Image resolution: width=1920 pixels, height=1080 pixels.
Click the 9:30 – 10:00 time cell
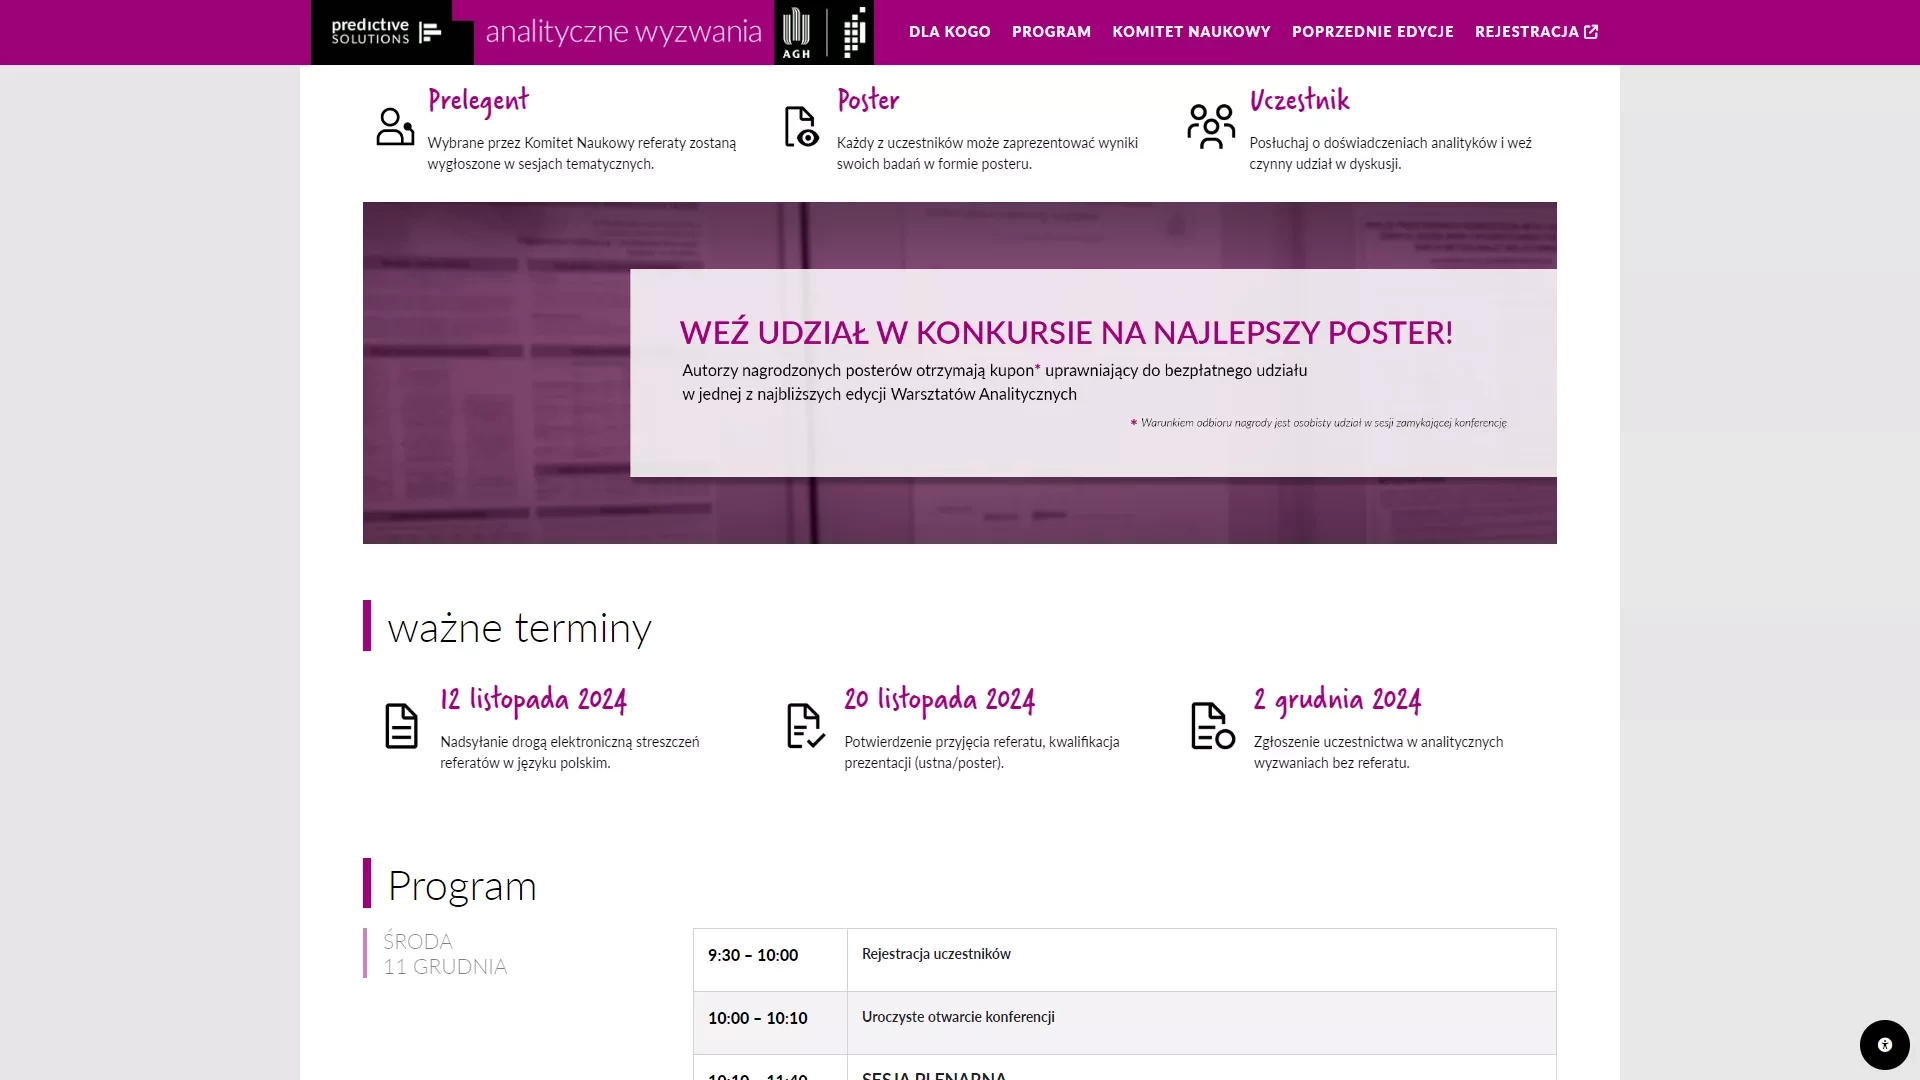[x=770, y=960]
